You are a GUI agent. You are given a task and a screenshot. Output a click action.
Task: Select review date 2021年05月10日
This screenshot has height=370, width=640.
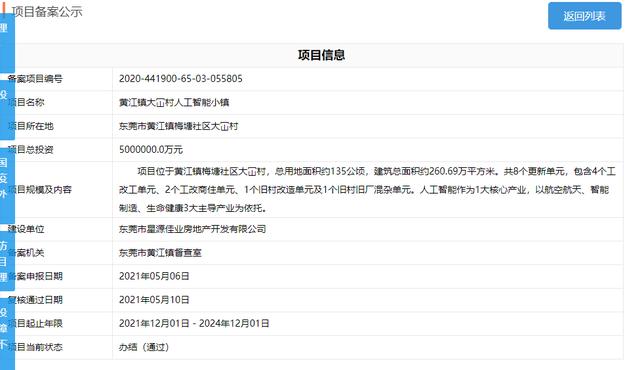(154, 300)
